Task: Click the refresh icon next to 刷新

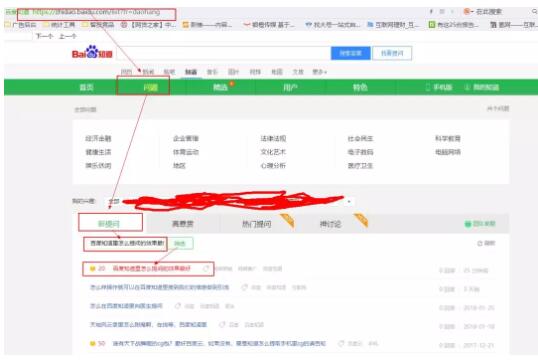Action: click(x=480, y=243)
